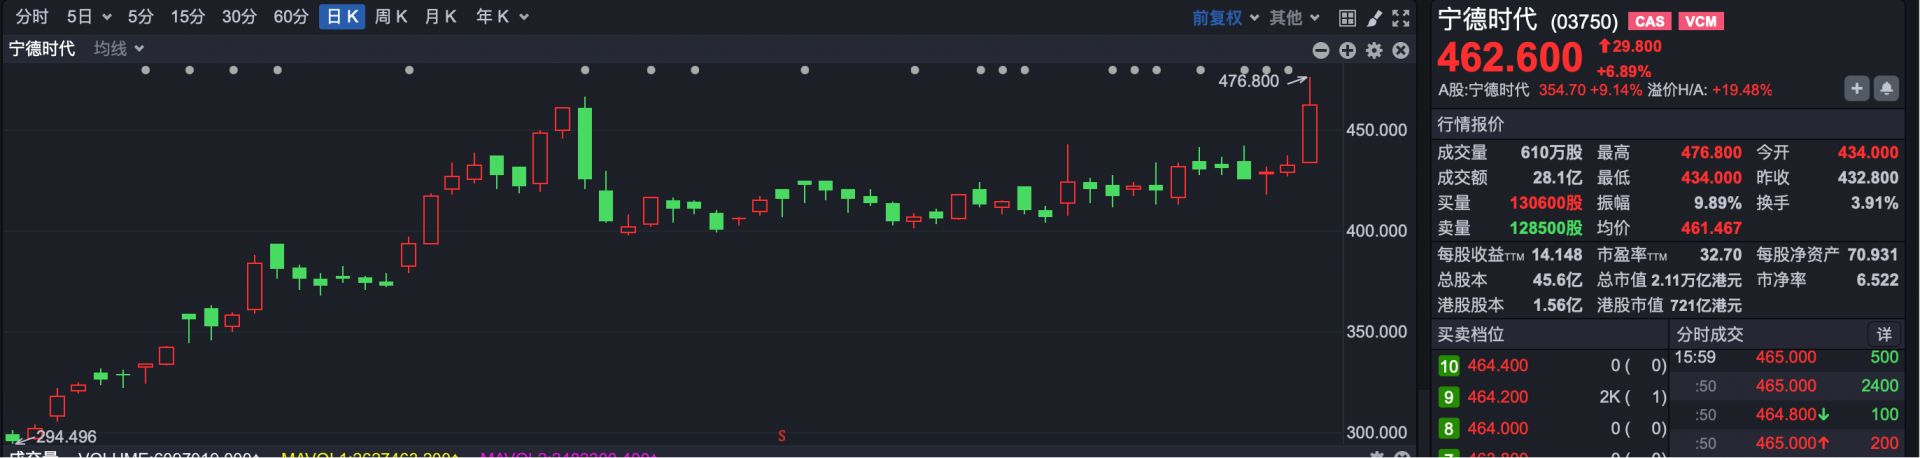Click the 成交量 value 610万股

click(x=1551, y=153)
